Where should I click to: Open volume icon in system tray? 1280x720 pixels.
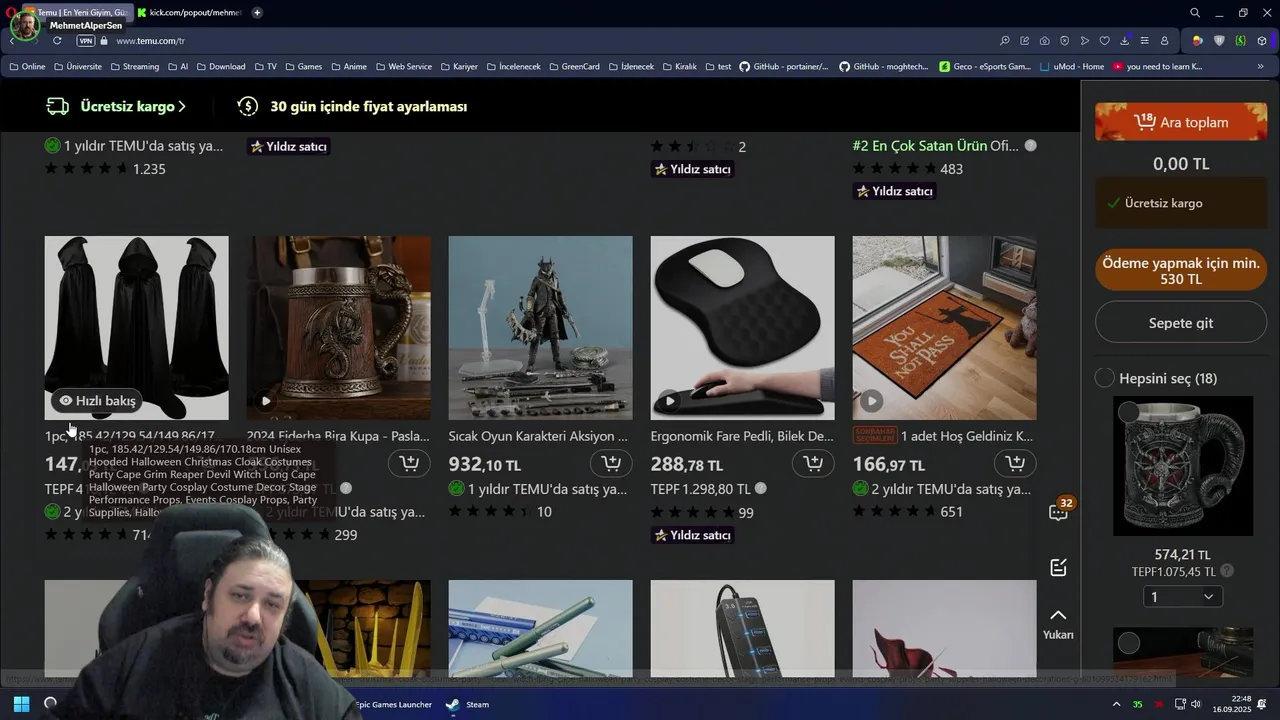click(1196, 704)
